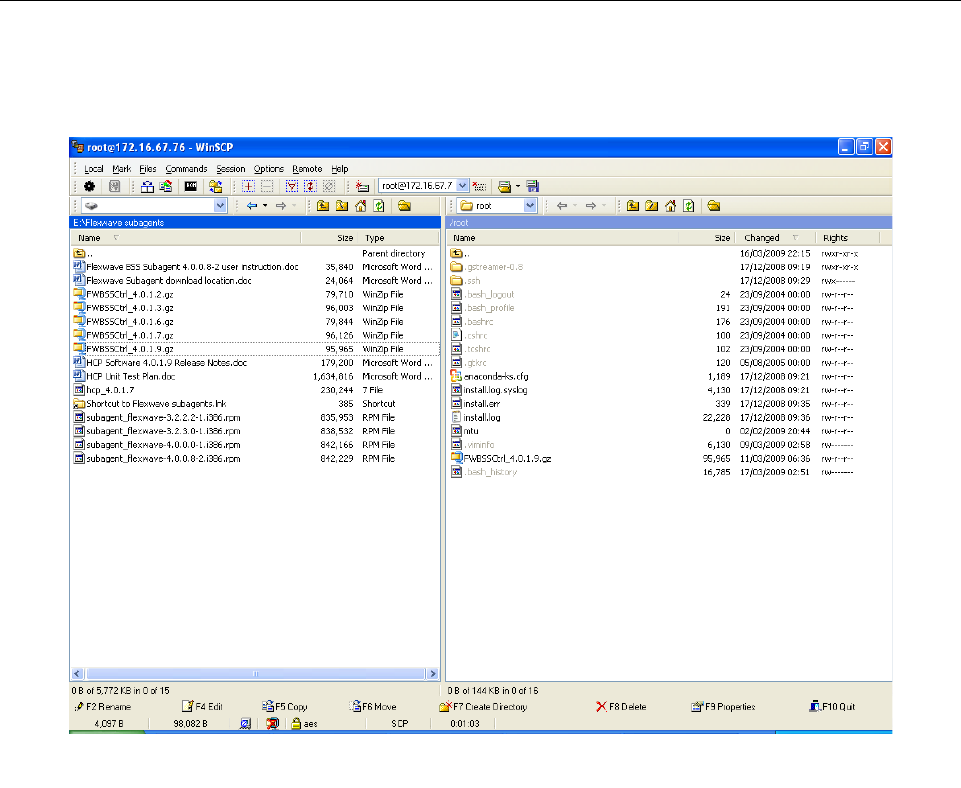Go to local Home Directory
The image size is (961, 788).
click(360, 206)
